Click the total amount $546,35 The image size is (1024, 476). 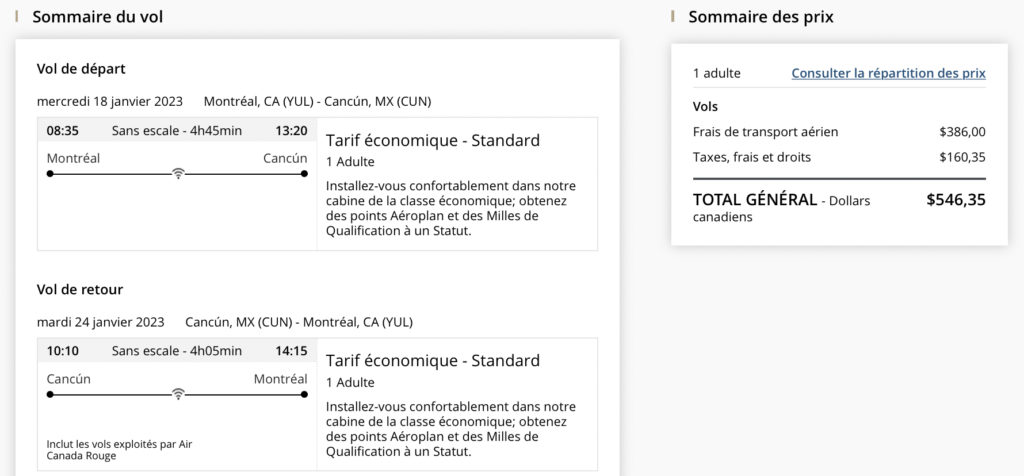pyautogui.click(x=955, y=200)
